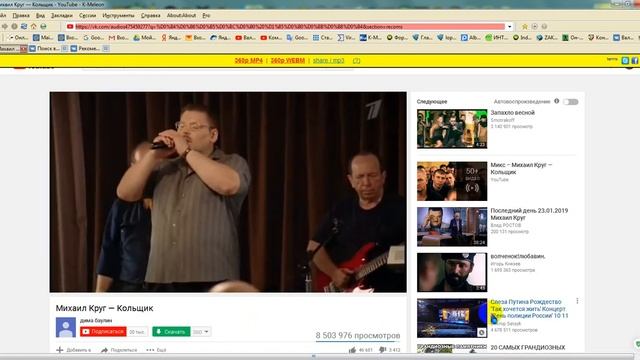Open the 'волченок/любавин' video title
This screenshot has height=360, width=640.
(x=518, y=256)
